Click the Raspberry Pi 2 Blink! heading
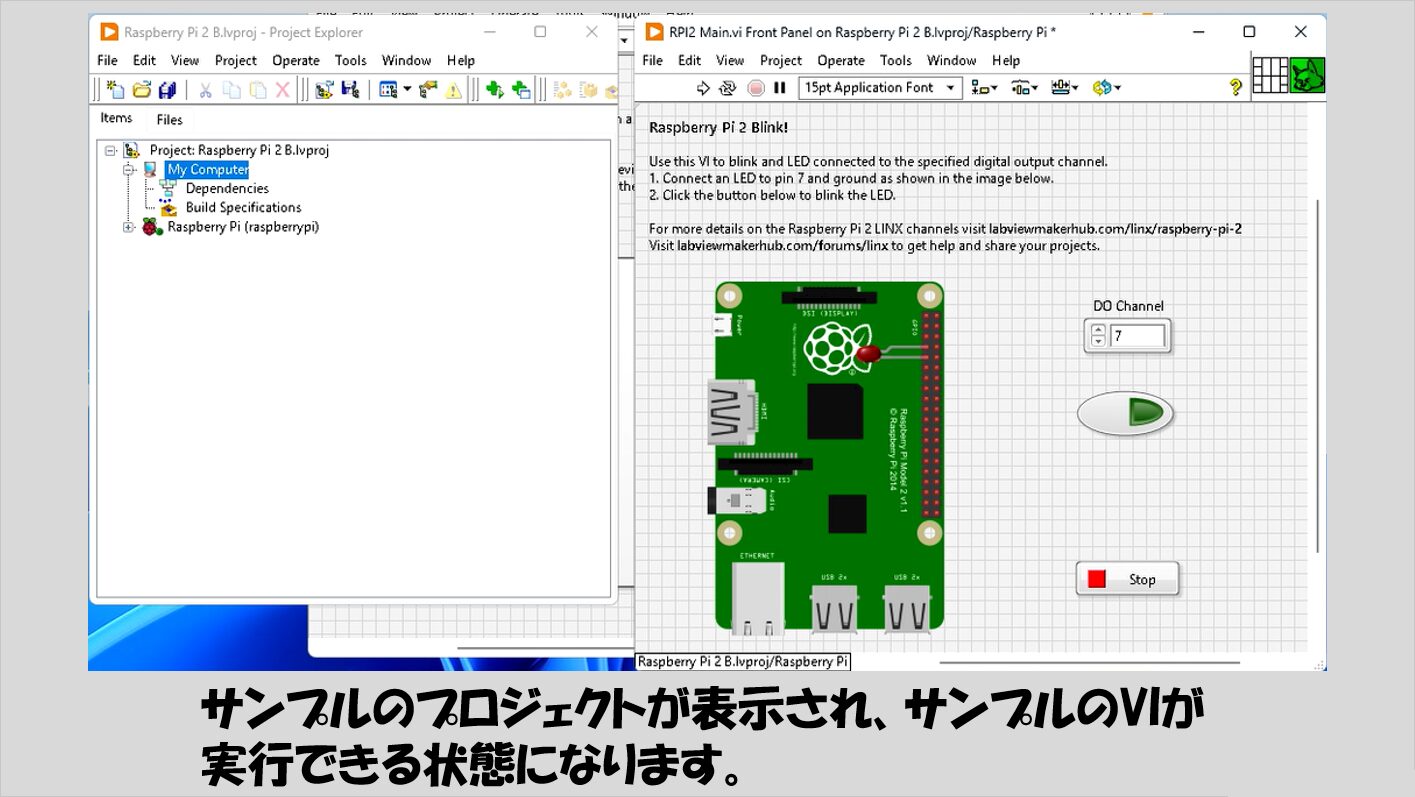 [718, 127]
